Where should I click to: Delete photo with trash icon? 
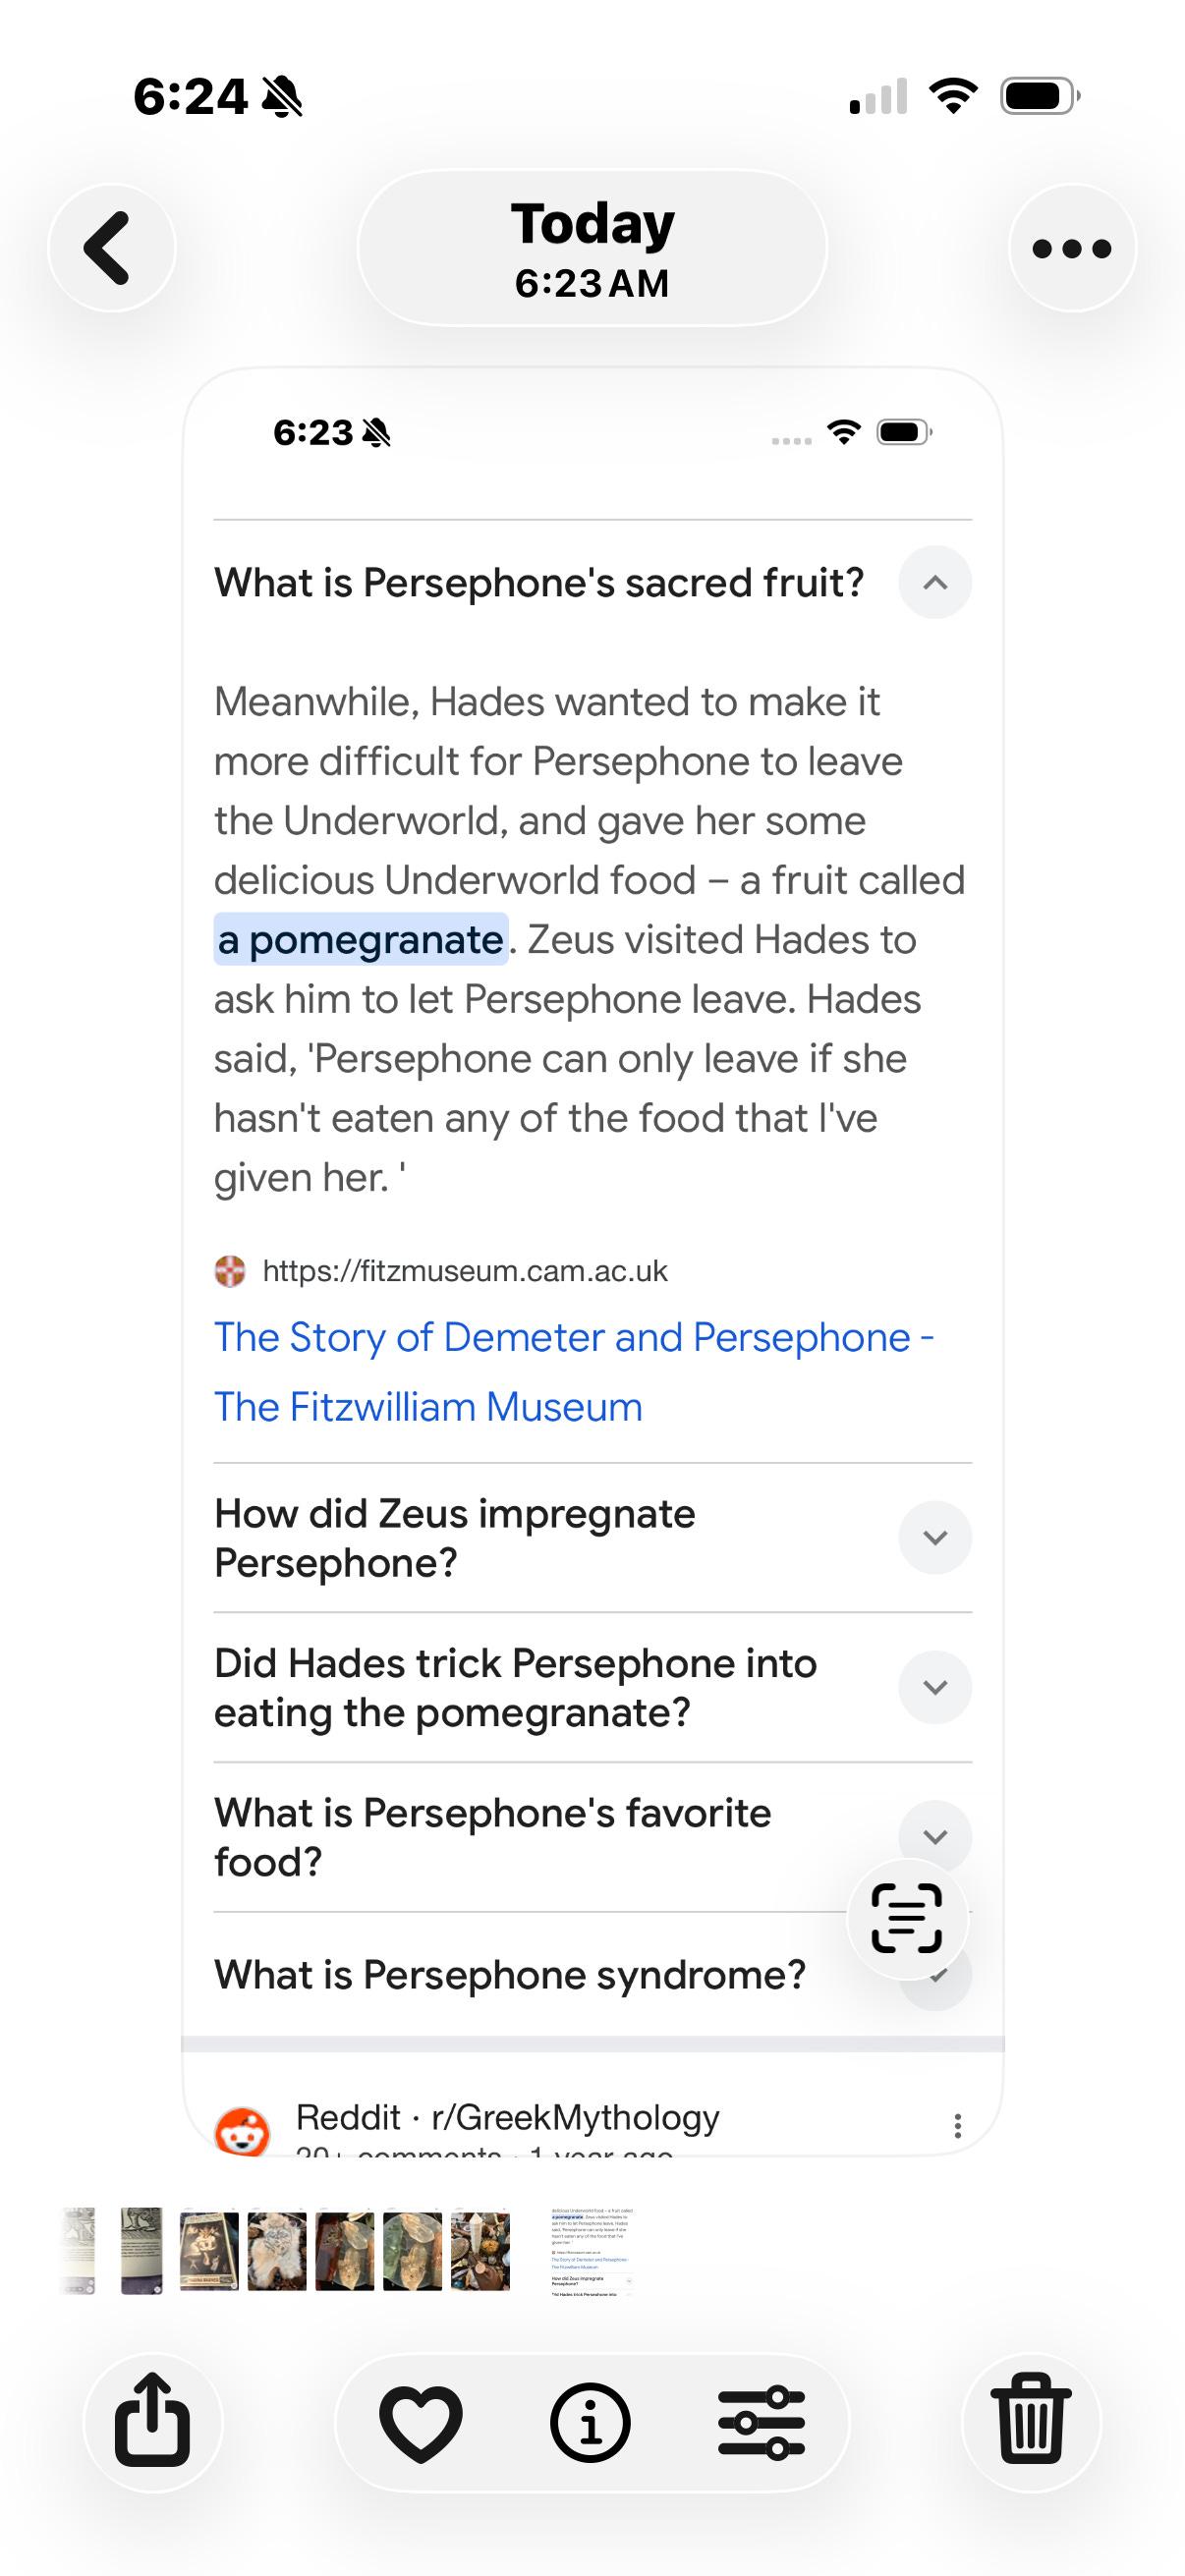[x=1031, y=2422]
